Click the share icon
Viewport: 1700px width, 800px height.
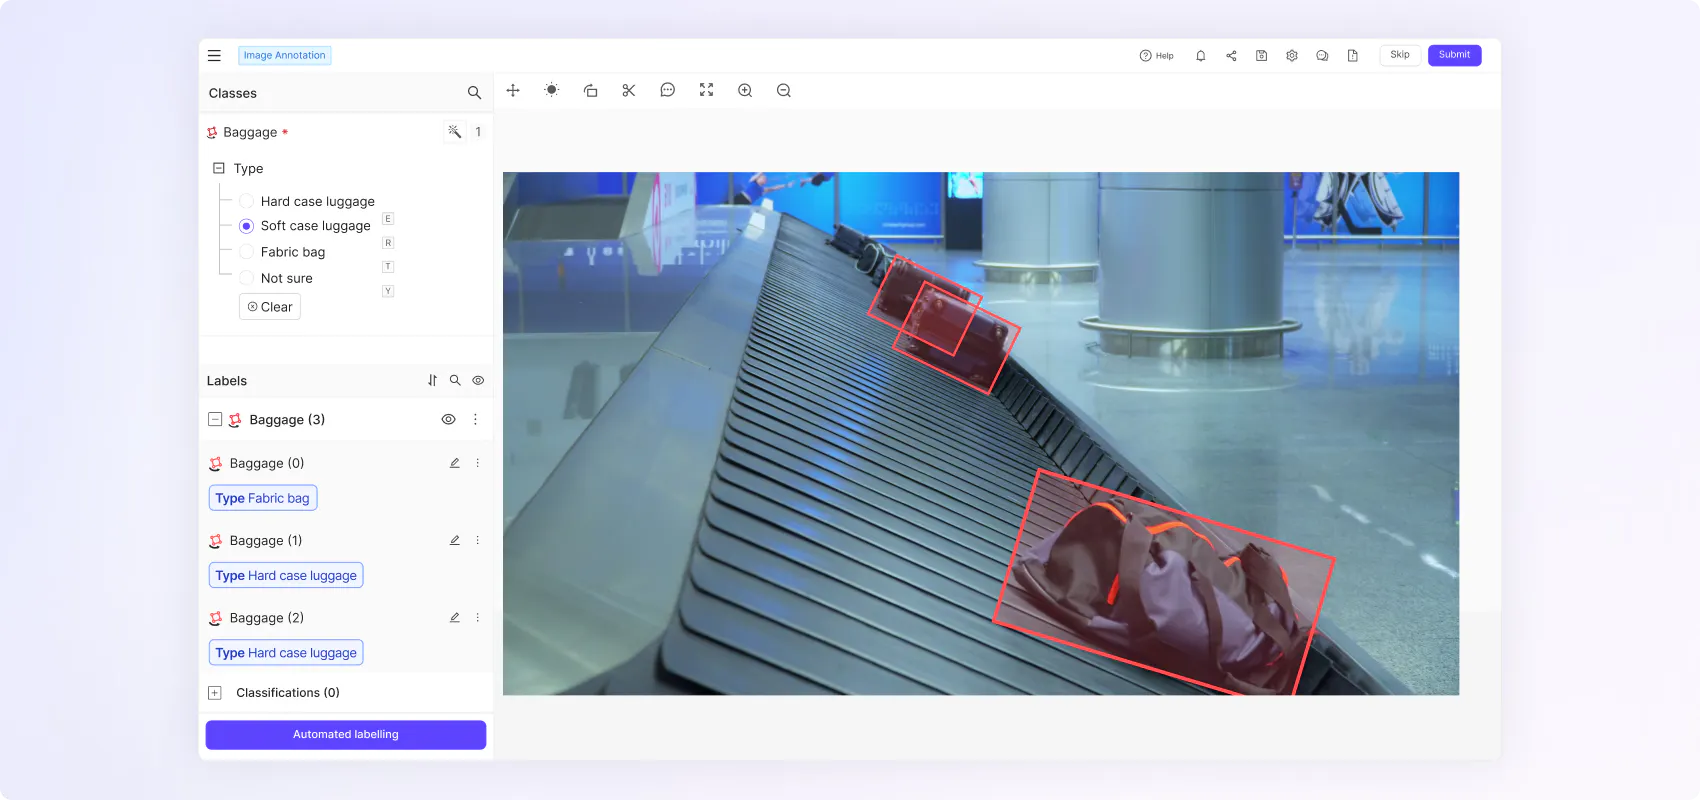[1231, 56]
